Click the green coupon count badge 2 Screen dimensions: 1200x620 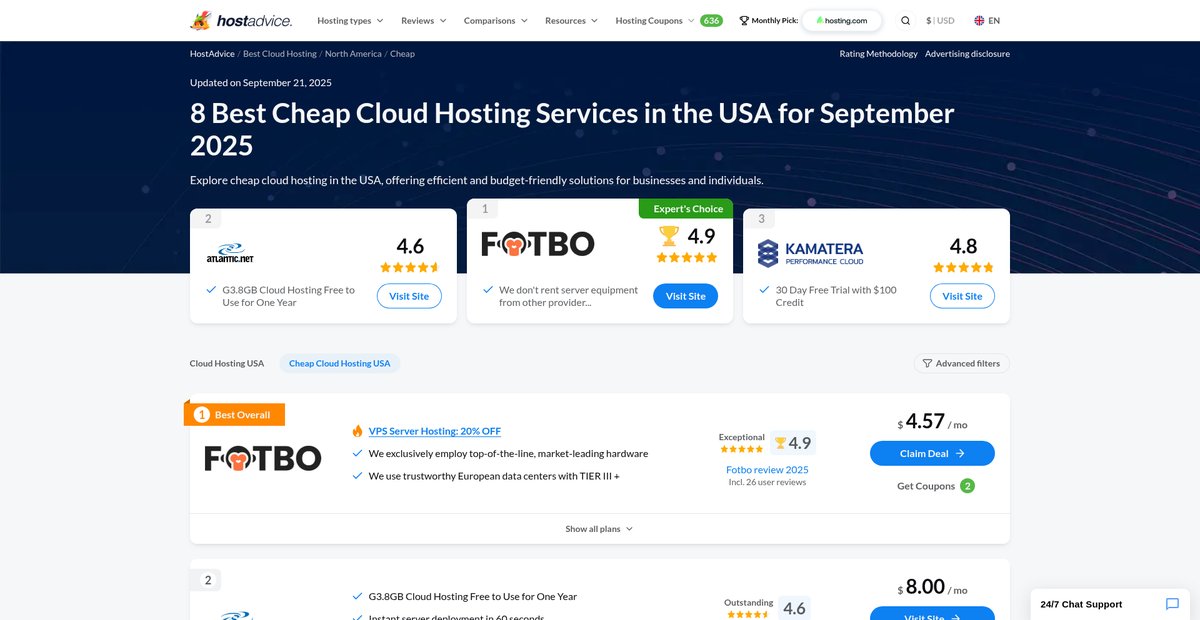click(967, 486)
